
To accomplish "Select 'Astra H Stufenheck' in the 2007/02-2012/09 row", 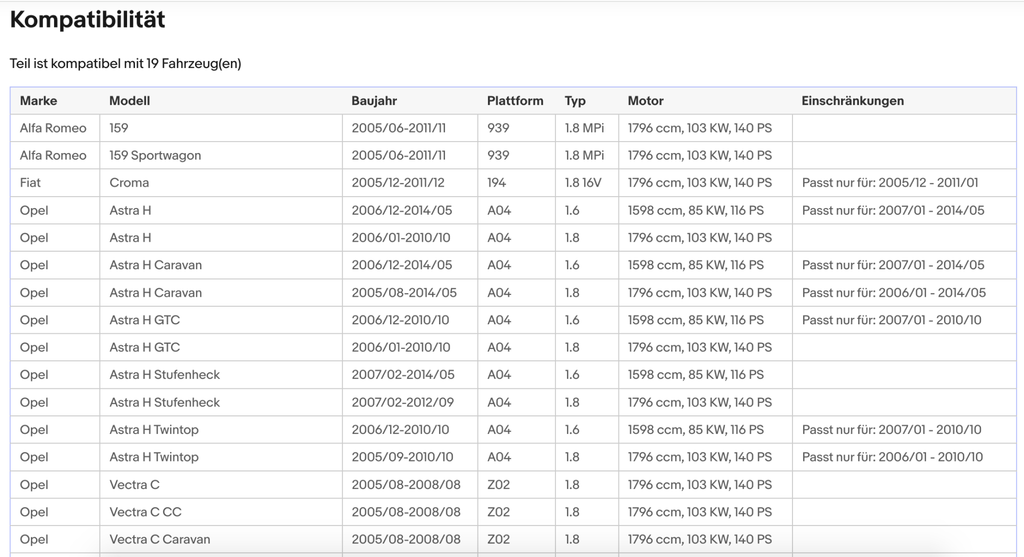I will [x=165, y=402].
